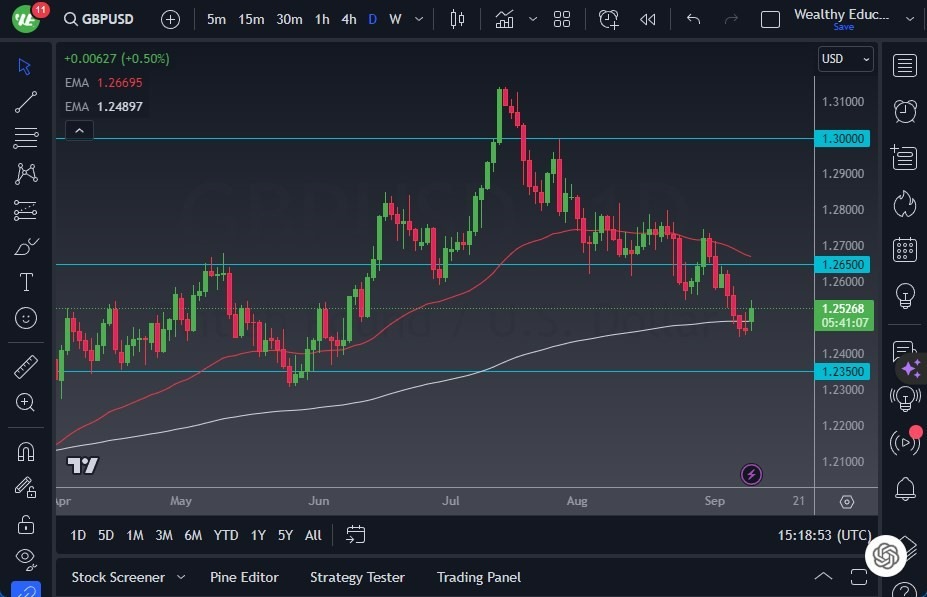The image size is (927, 597).
Task: Activate the bar replay icon
Action: pyautogui.click(x=646, y=18)
